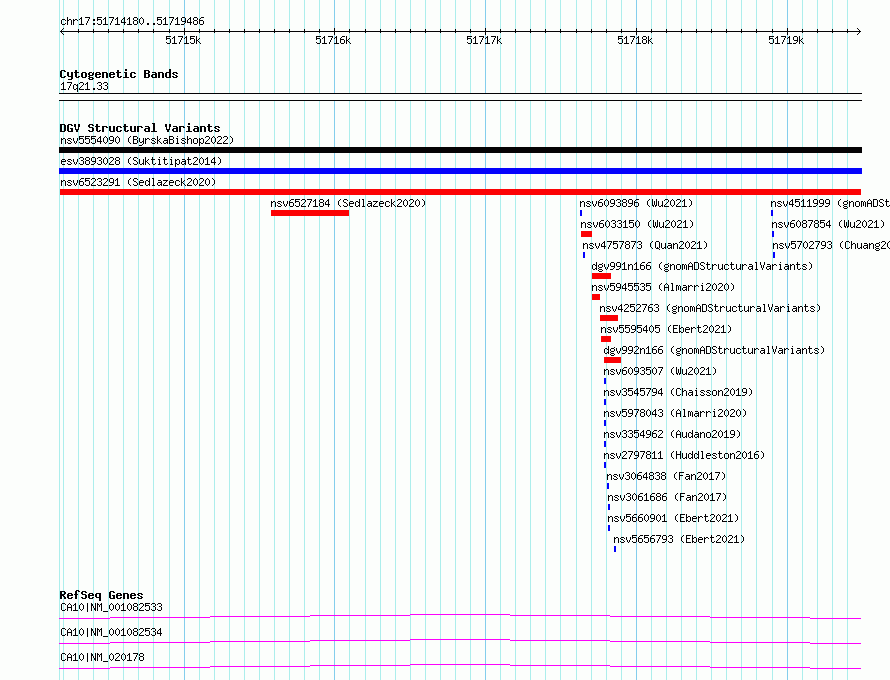The width and height of the screenshot is (890, 680).
Task: Click blue marker under nsv5656793
Action: (615, 549)
